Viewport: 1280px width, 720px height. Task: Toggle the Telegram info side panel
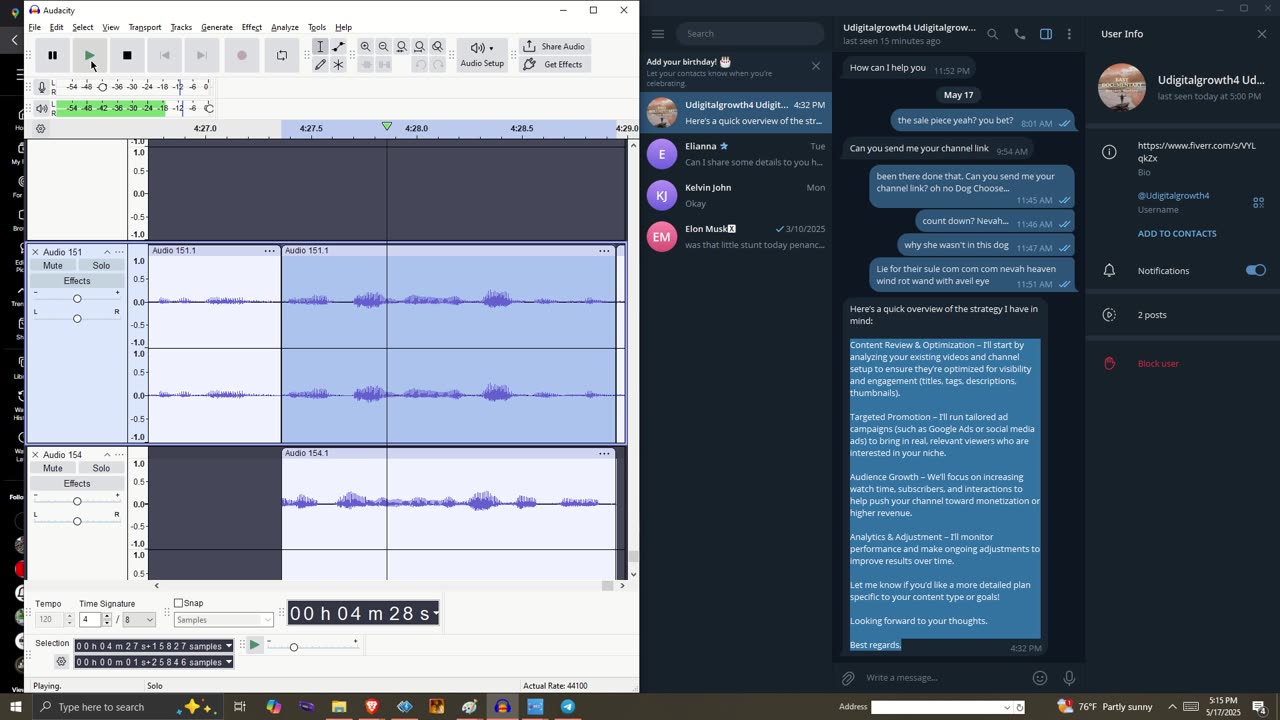1046,34
